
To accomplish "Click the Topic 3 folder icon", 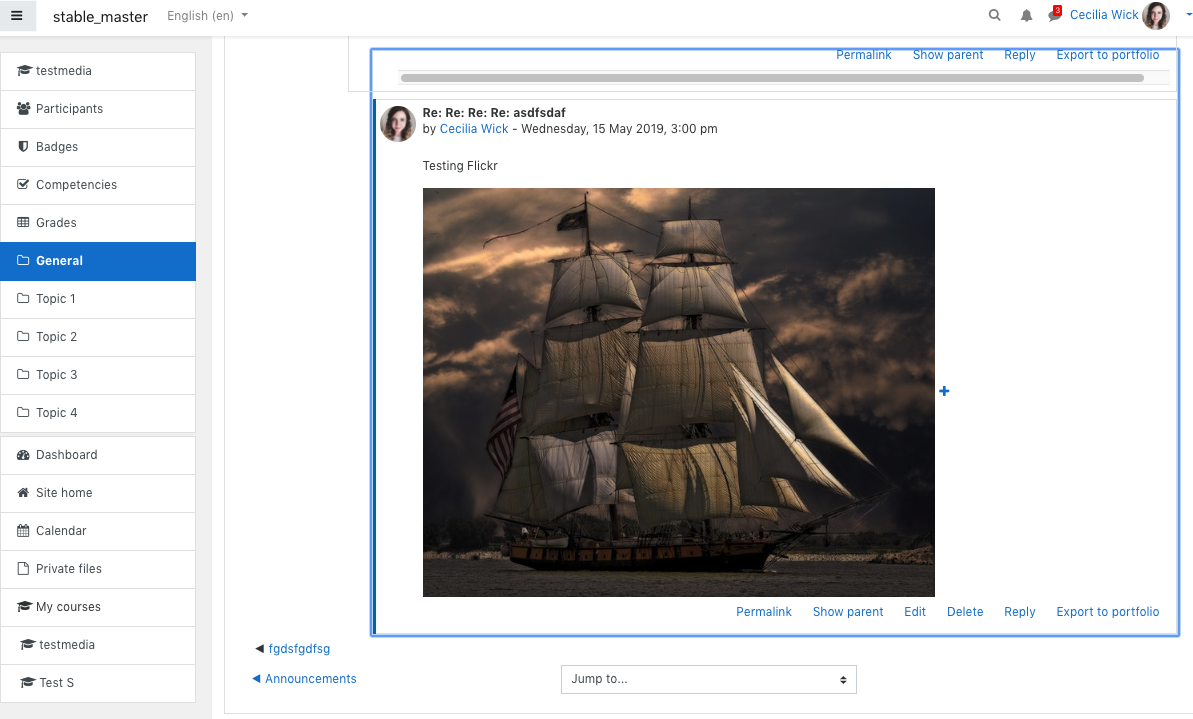I will click(x=24, y=375).
